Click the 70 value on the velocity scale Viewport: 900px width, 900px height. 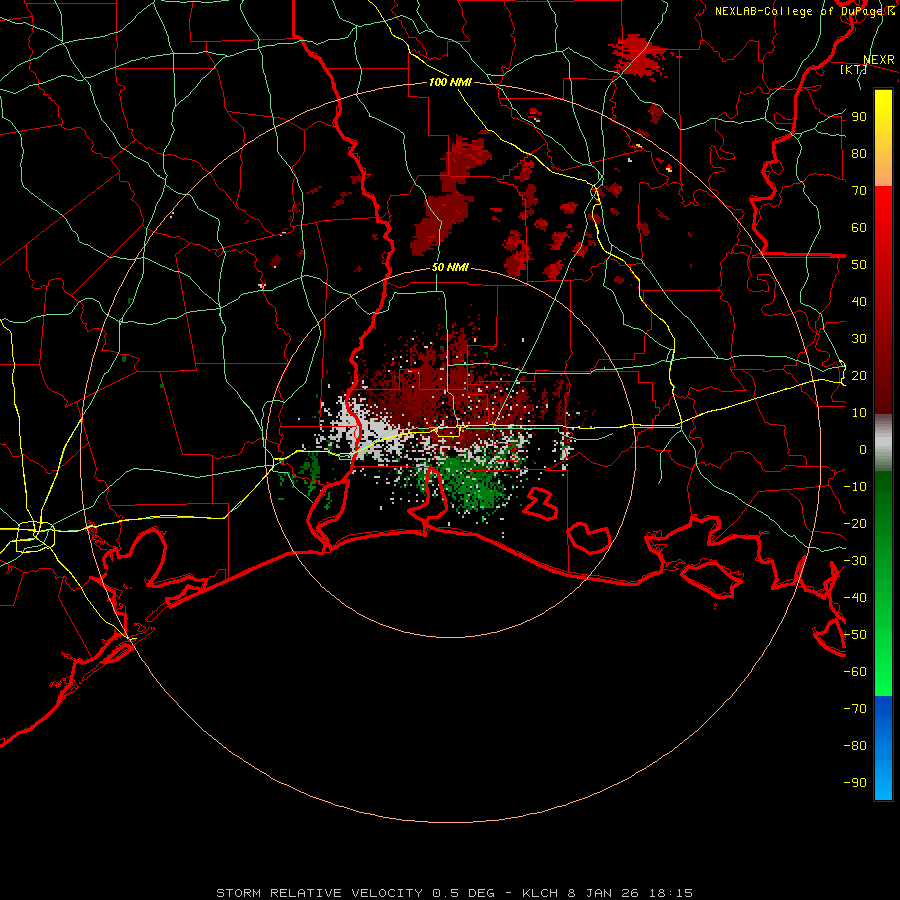coord(859,191)
